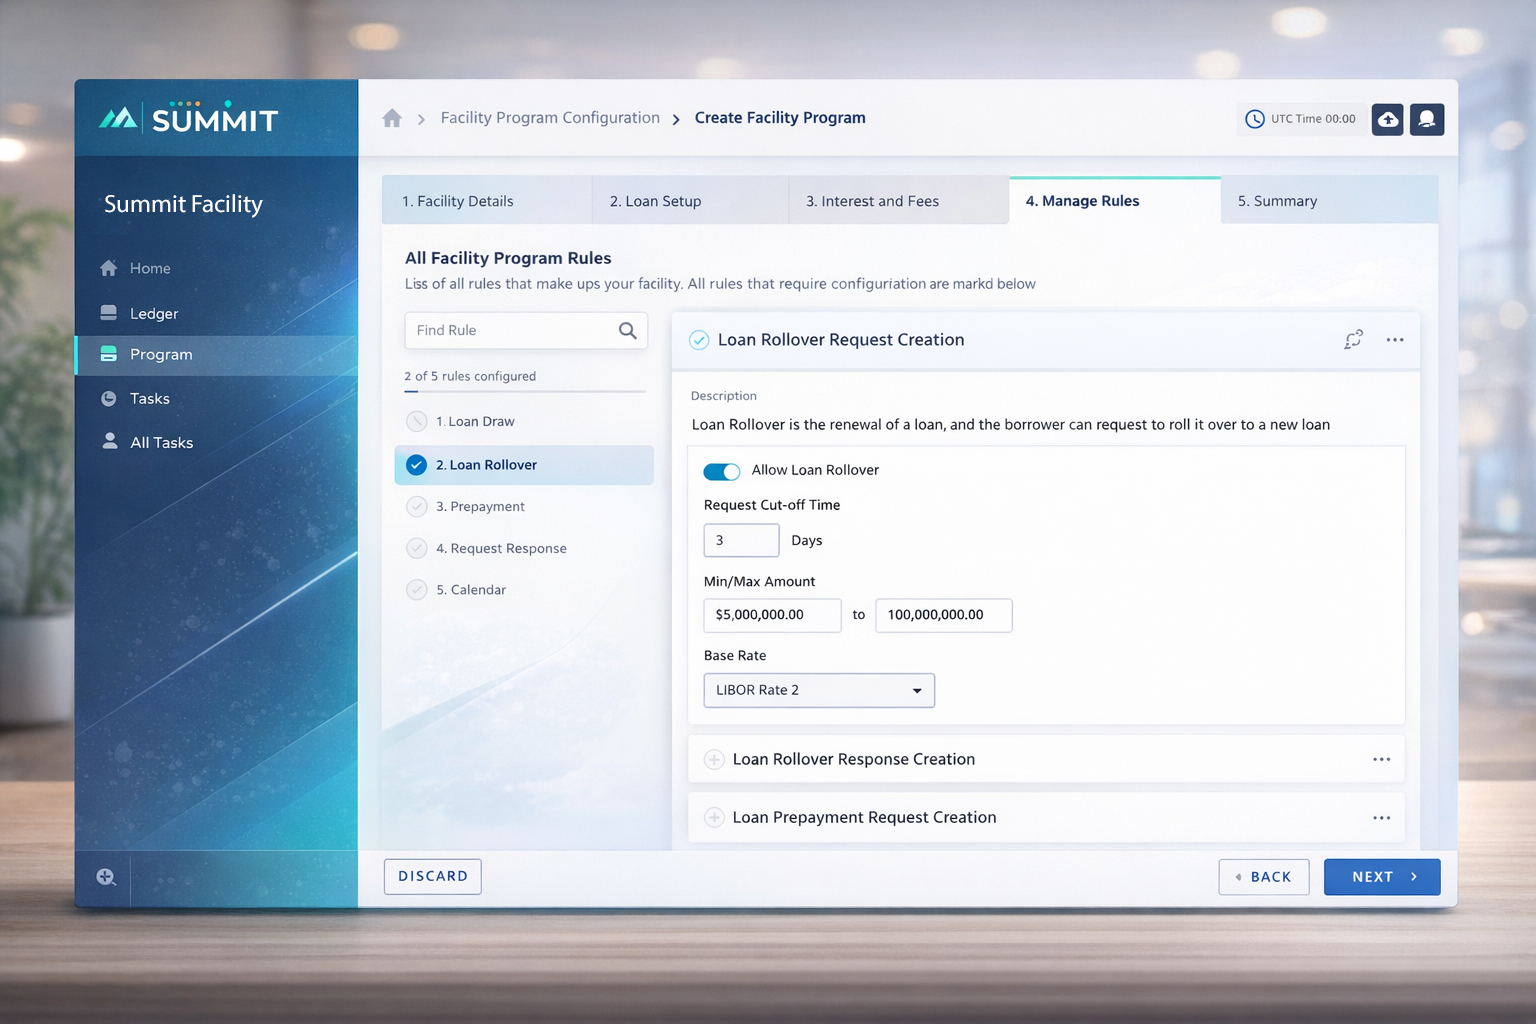
Task: Toggle the Allow Loan Rollover switch
Action: tap(721, 471)
